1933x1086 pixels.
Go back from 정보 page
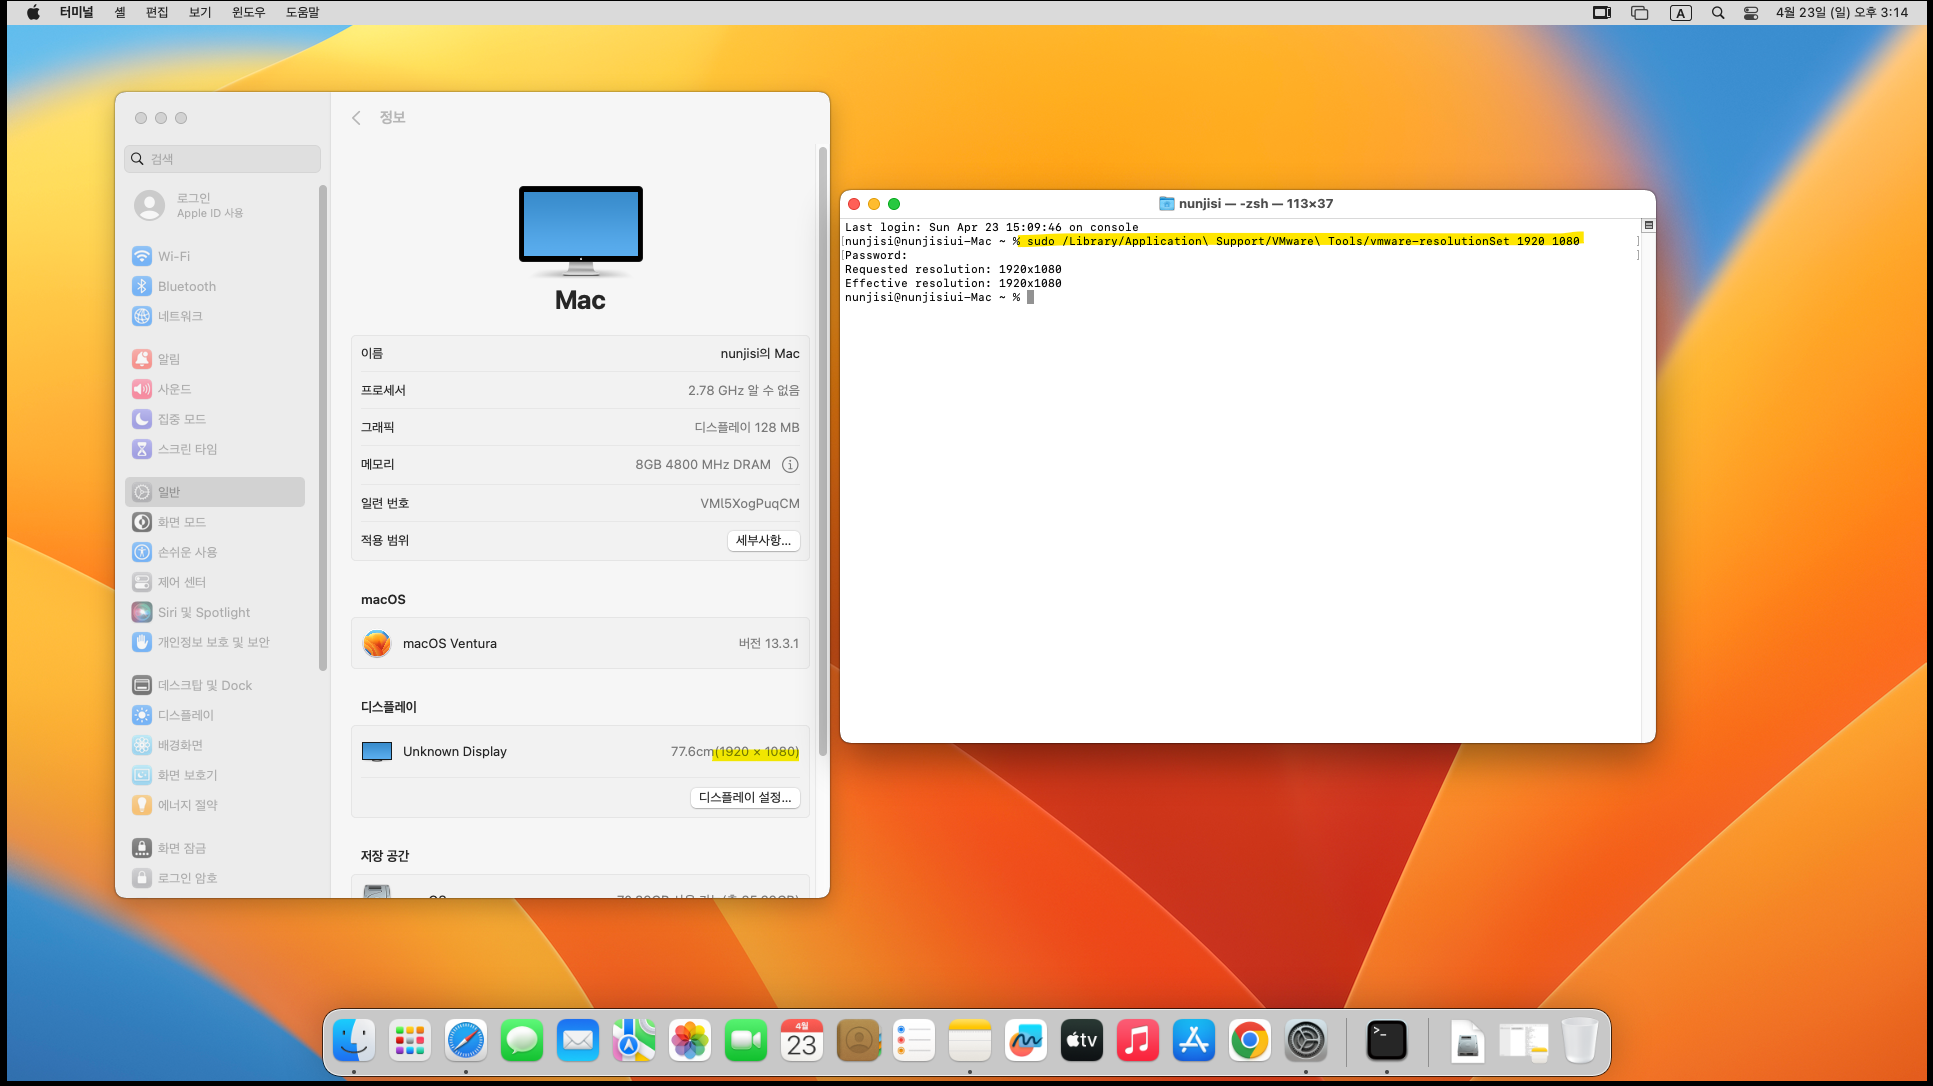point(356,118)
